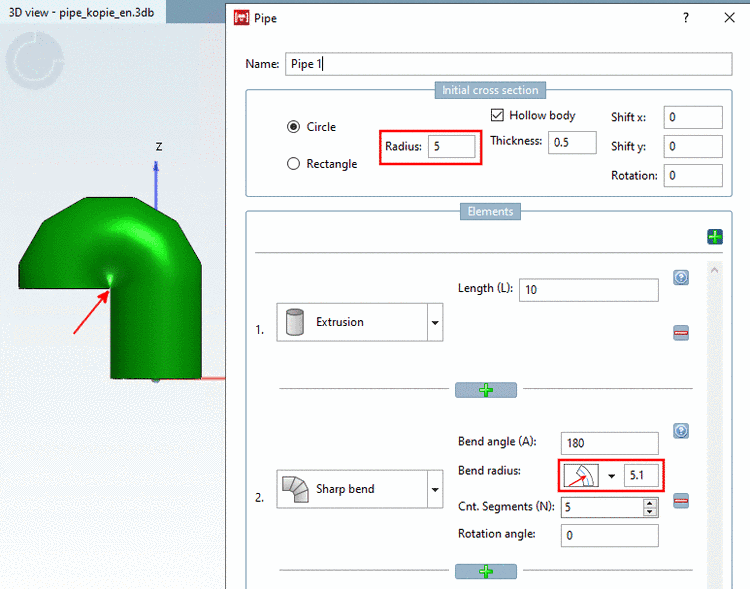Open help info for the Extrusion element
750x589 pixels.
click(x=681, y=278)
